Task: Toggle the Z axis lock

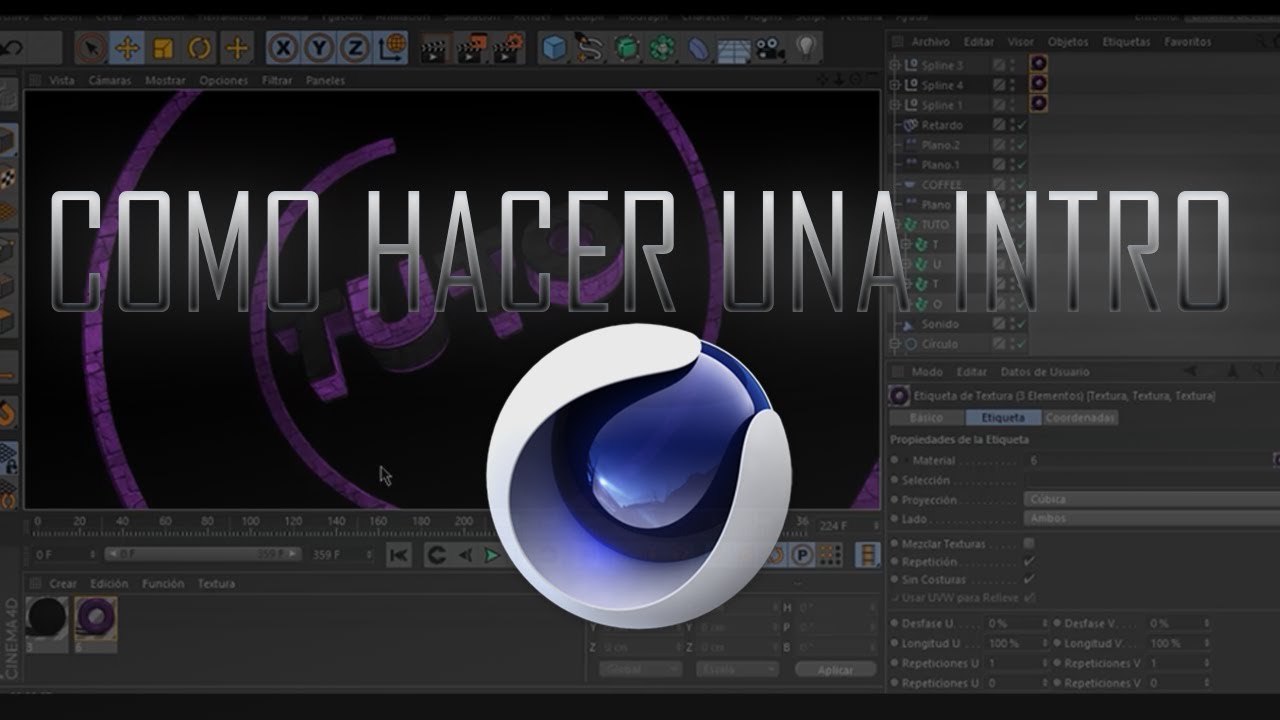Action: click(354, 47)
